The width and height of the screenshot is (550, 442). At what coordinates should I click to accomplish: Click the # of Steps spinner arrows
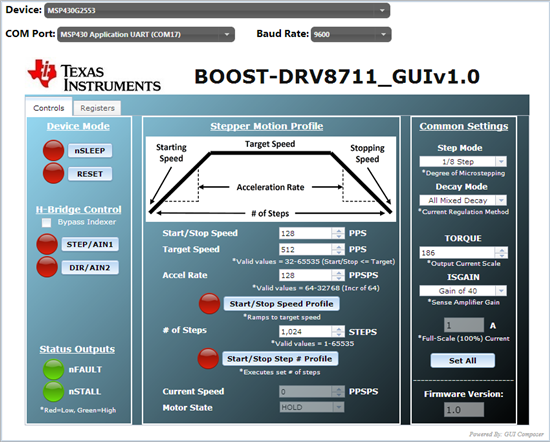tap(338, 331)
